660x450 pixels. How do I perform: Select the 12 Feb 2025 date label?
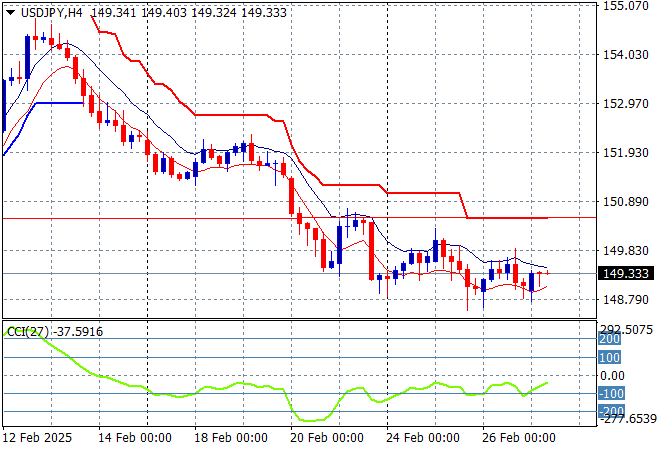[37, 438]
